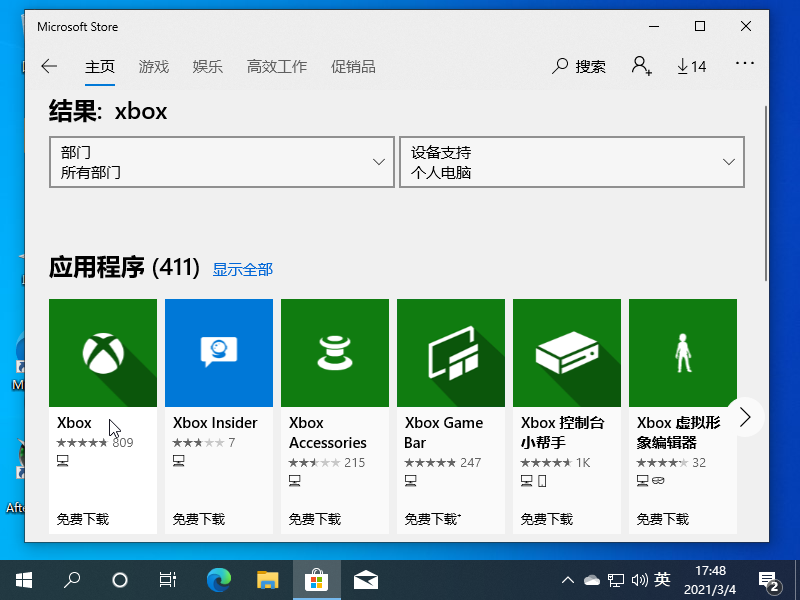Expand the 部门 department dropdown

pyautogui.click(x=221, y=162)
